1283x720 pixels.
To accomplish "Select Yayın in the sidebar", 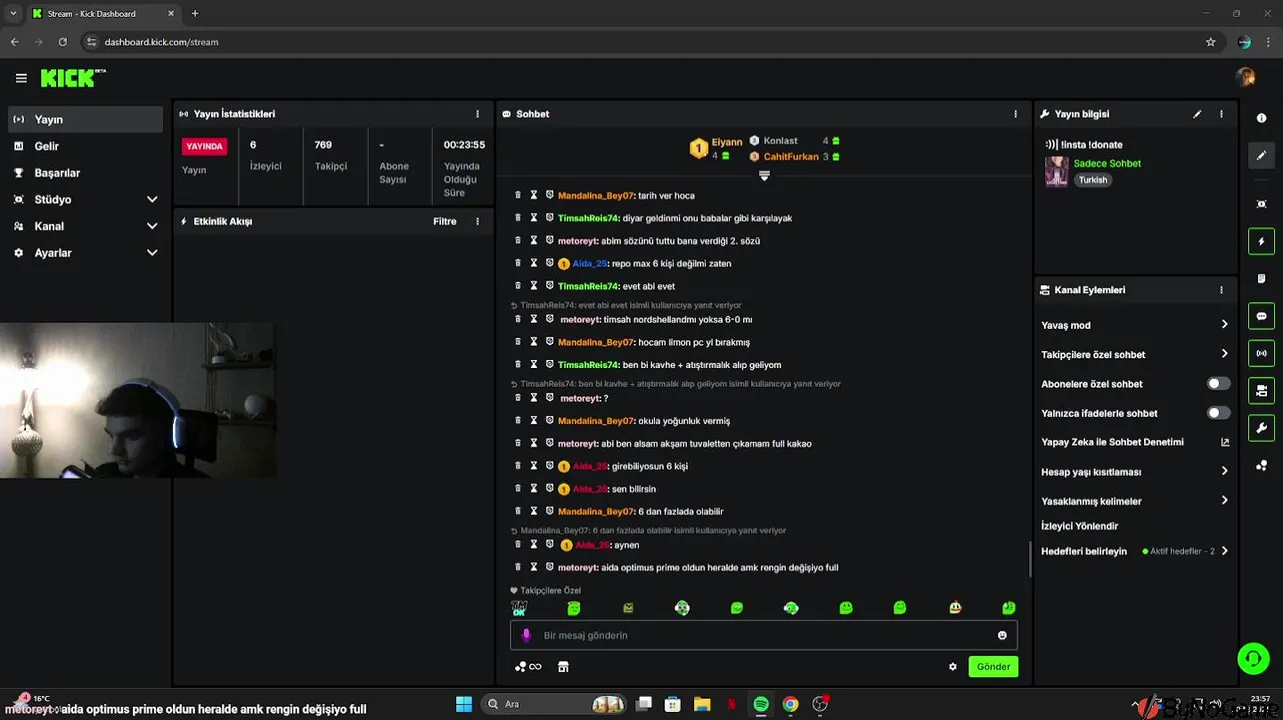I will pyautogui.click(x=85, y=119).
